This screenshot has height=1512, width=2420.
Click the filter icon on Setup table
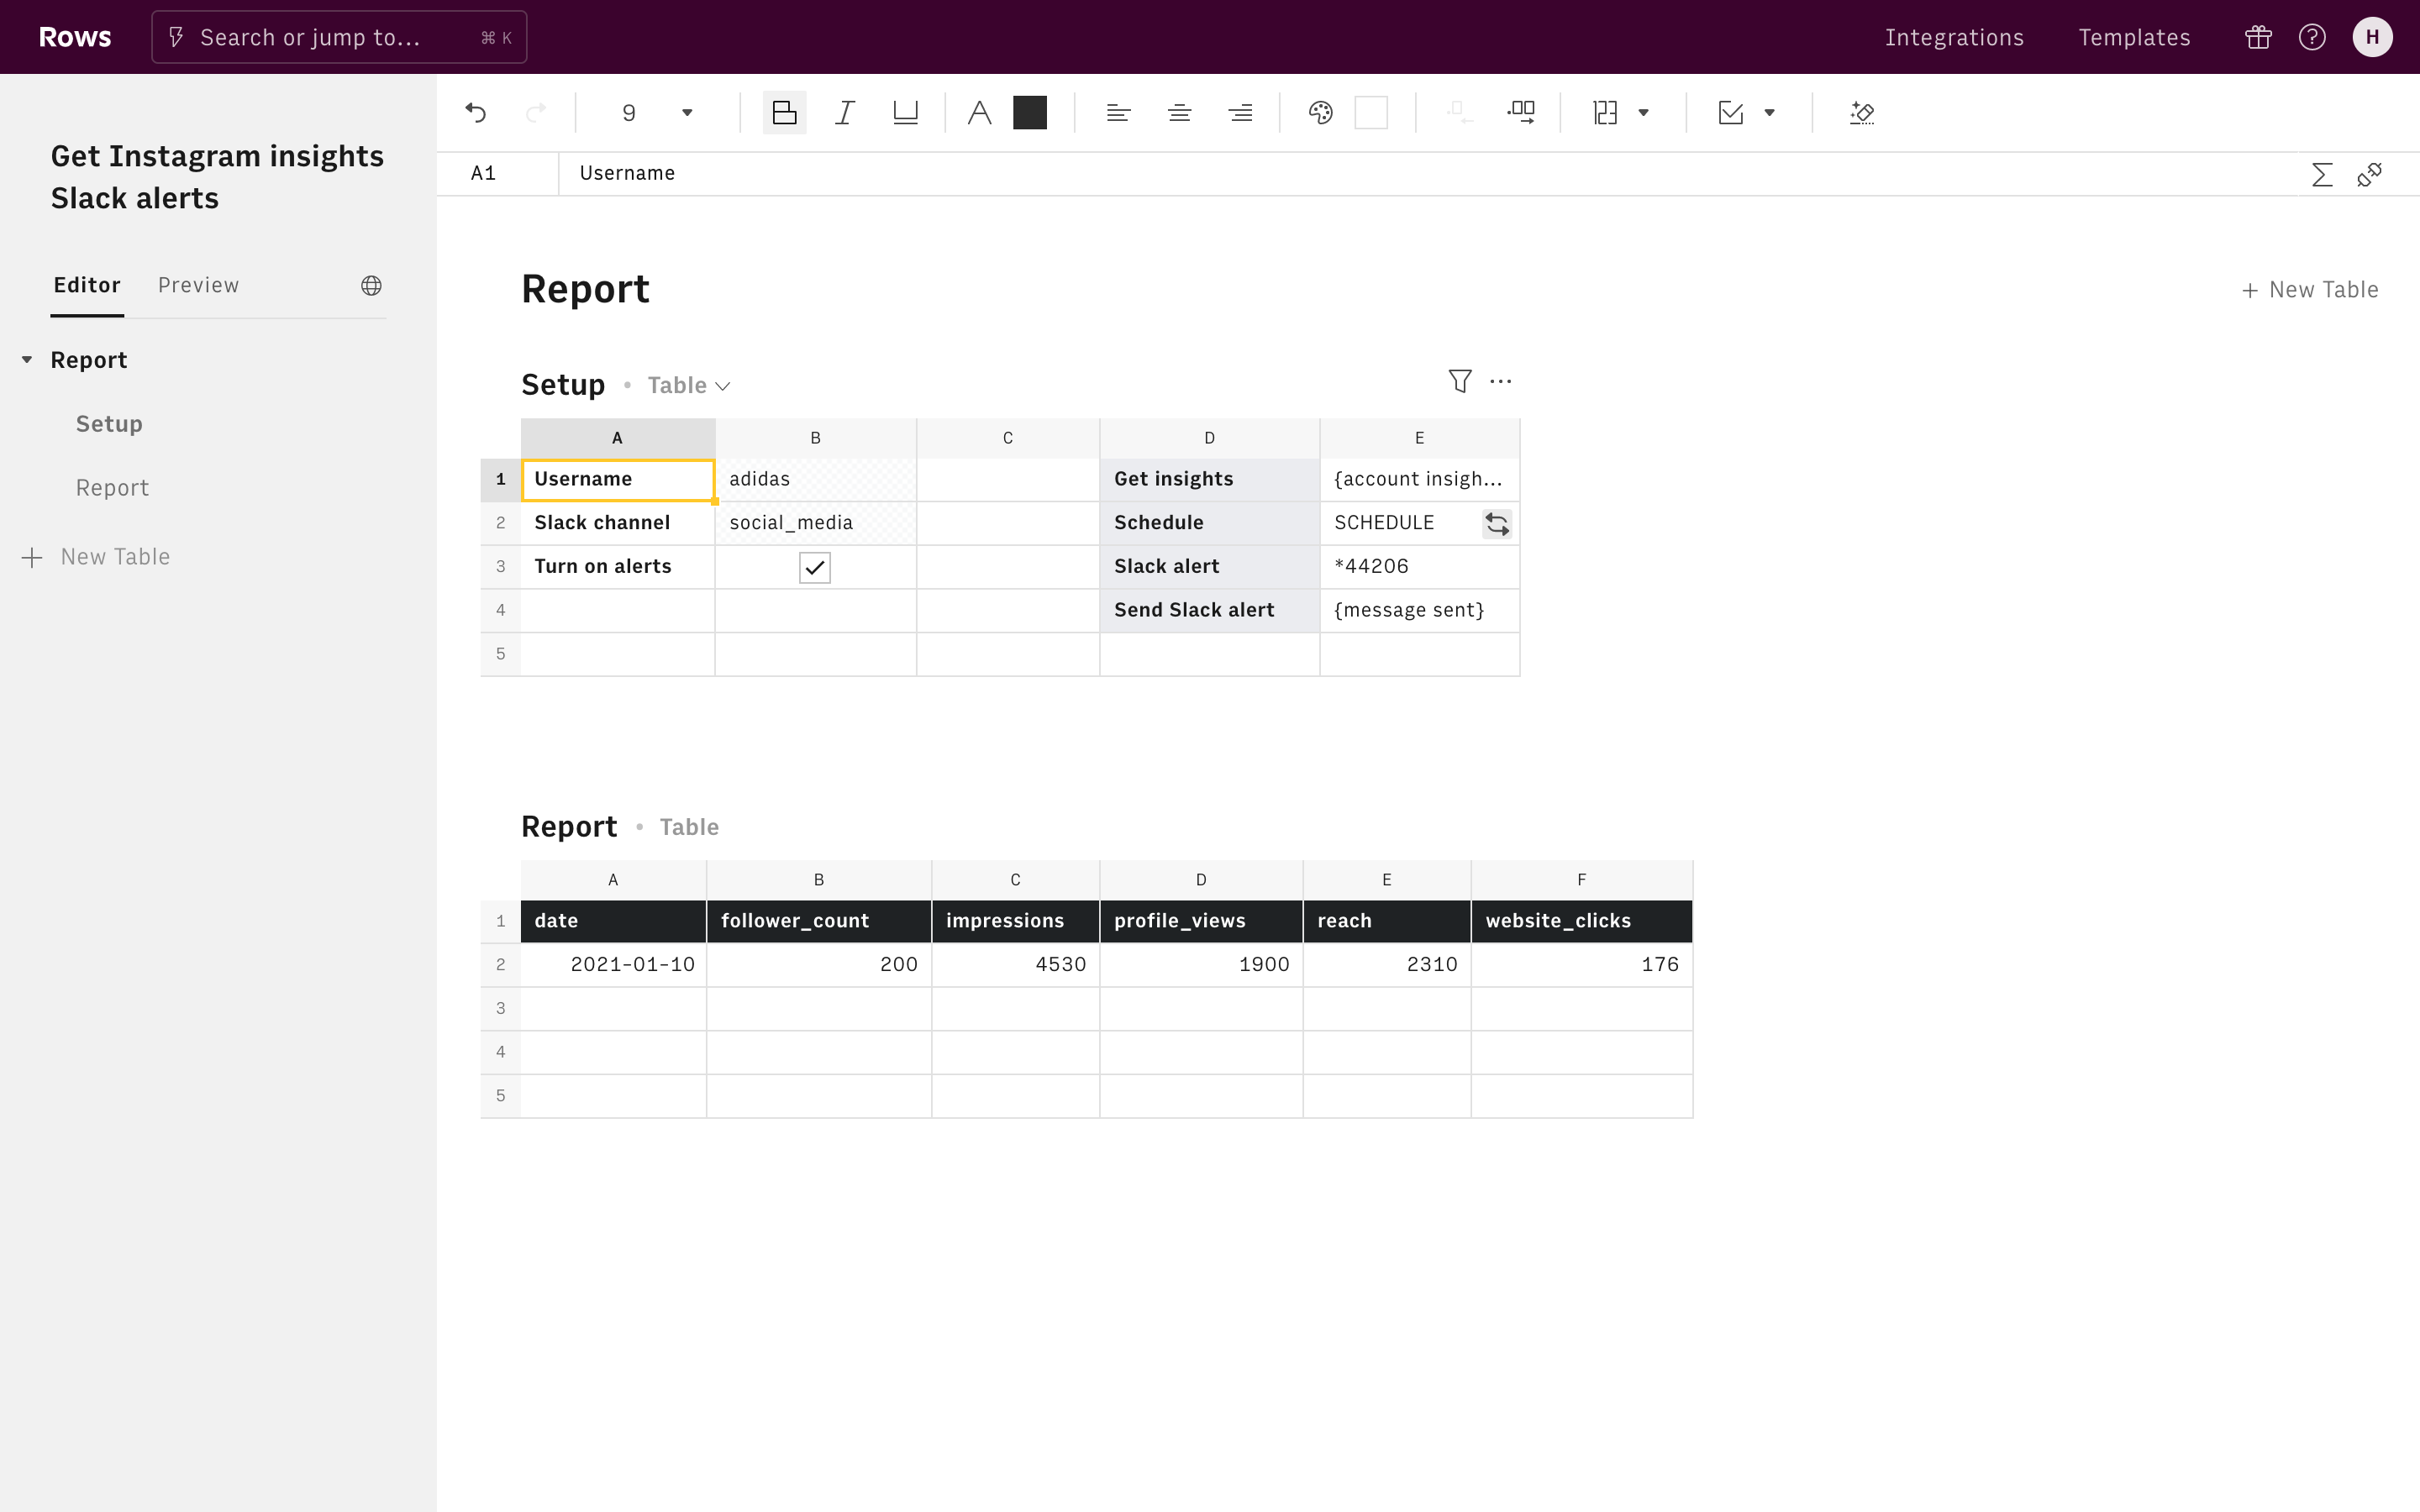pyautogui.click(x=1458, y=381)
